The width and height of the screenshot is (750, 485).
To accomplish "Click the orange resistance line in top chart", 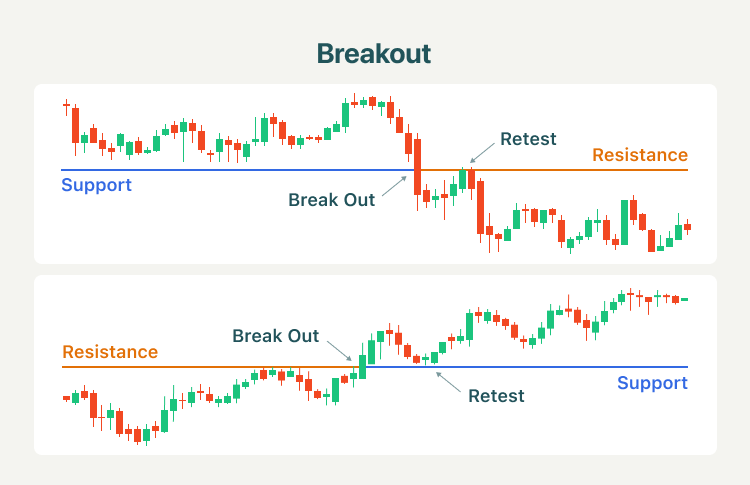I will tap(554, 170).
